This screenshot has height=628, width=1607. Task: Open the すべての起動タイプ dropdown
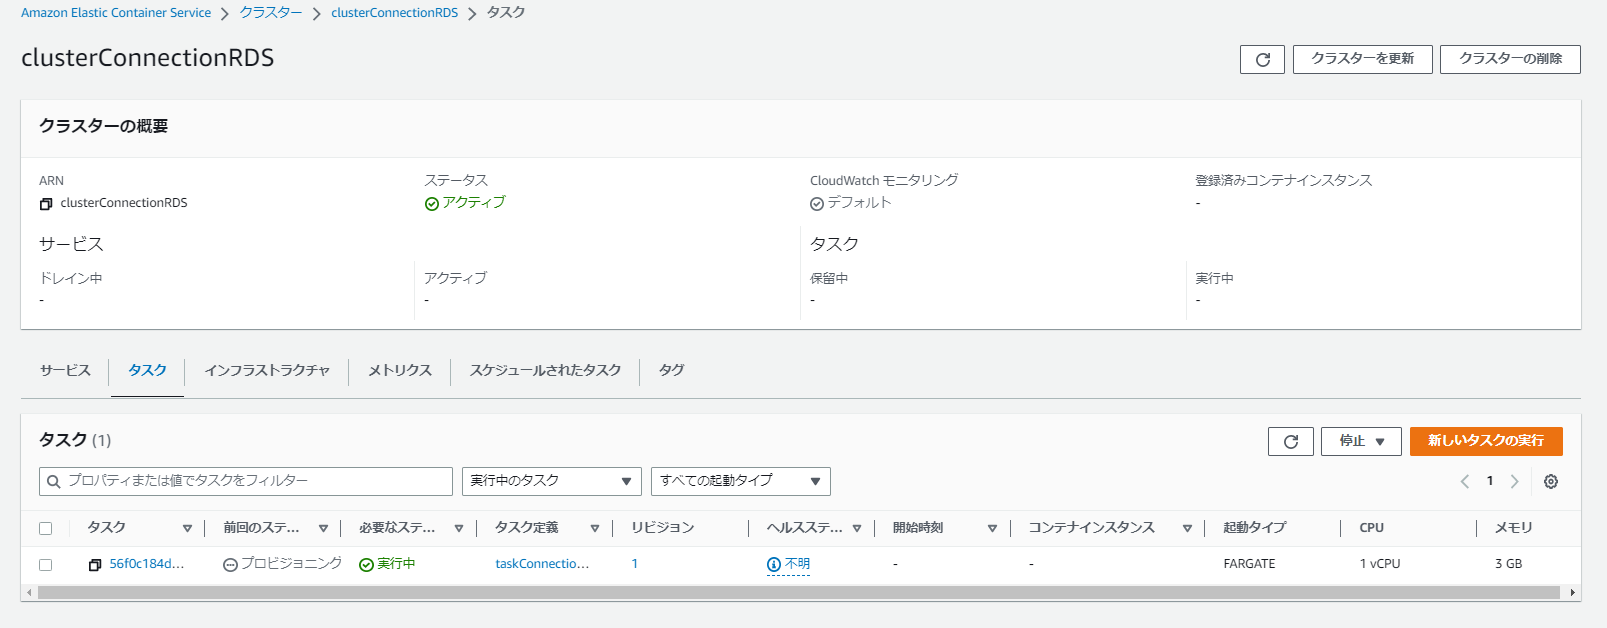coord(741,481)
